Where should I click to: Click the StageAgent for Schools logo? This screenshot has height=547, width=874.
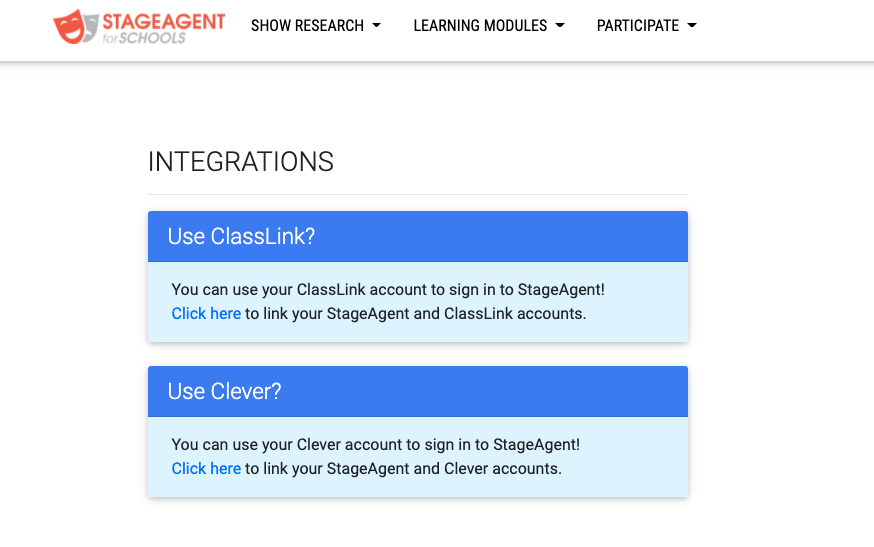pos(139,26)
